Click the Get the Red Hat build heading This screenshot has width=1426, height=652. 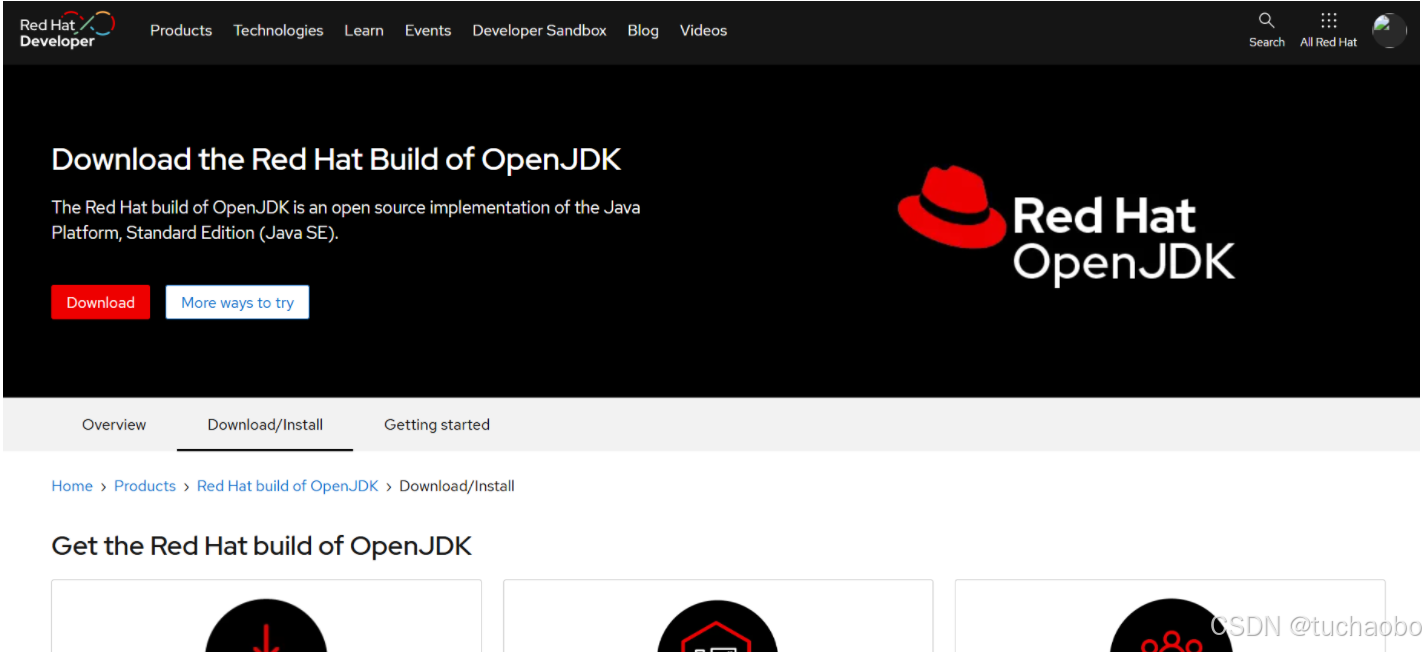[x=261, y=546]
